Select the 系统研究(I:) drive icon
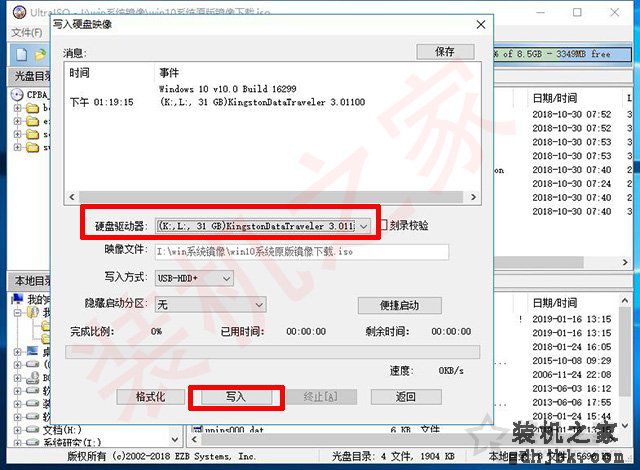The height and width of the screenshot is (470, 640). (33, 442)
